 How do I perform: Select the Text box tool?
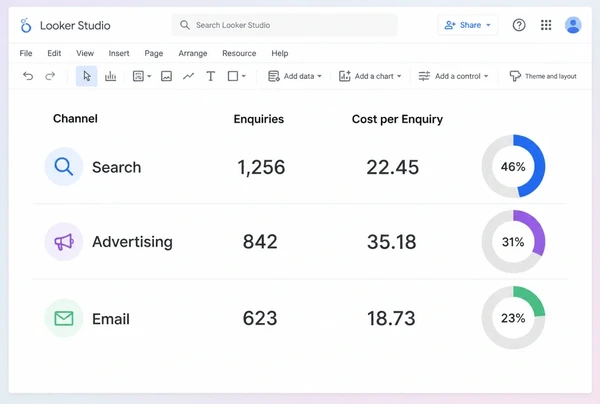tap(210, 76)
